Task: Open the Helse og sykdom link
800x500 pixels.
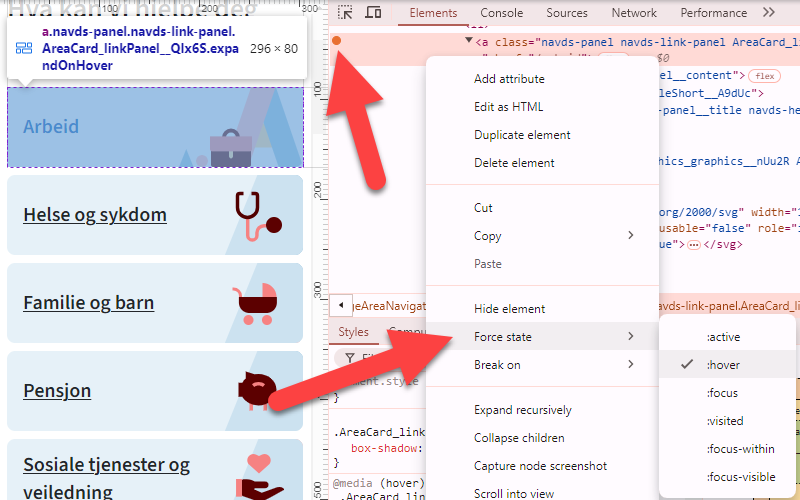Action: [95, 215]
